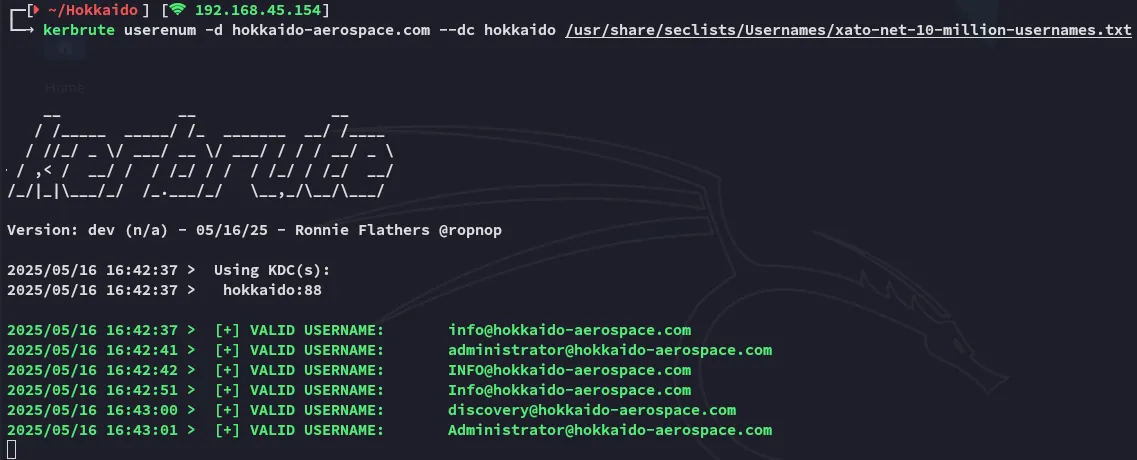Click the underlined xato-net usernames wordlist path

pos(848,30)
